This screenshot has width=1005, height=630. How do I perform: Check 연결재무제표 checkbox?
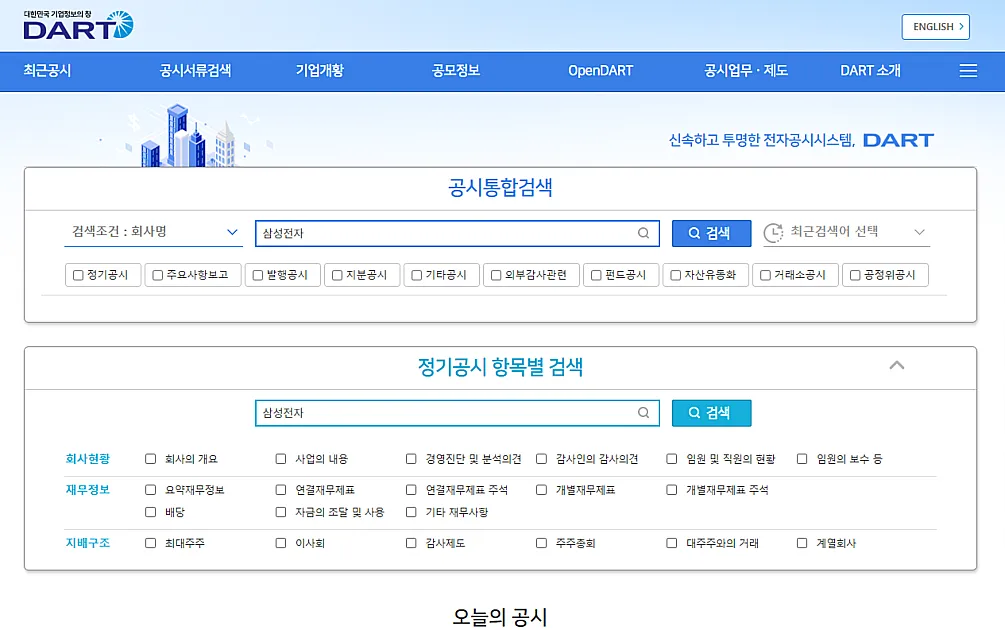[281, 490]
